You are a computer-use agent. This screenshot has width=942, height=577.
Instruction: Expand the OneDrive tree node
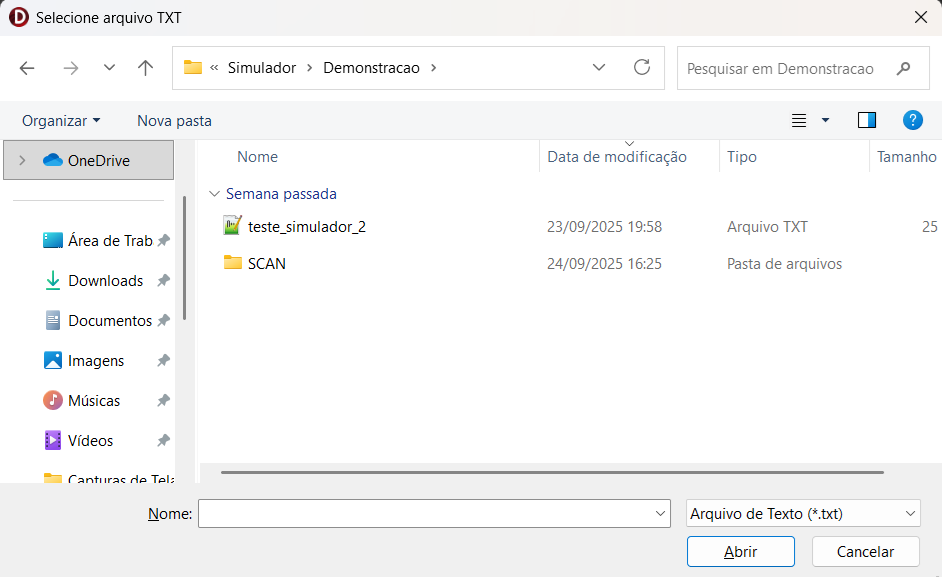click(22, 160)
